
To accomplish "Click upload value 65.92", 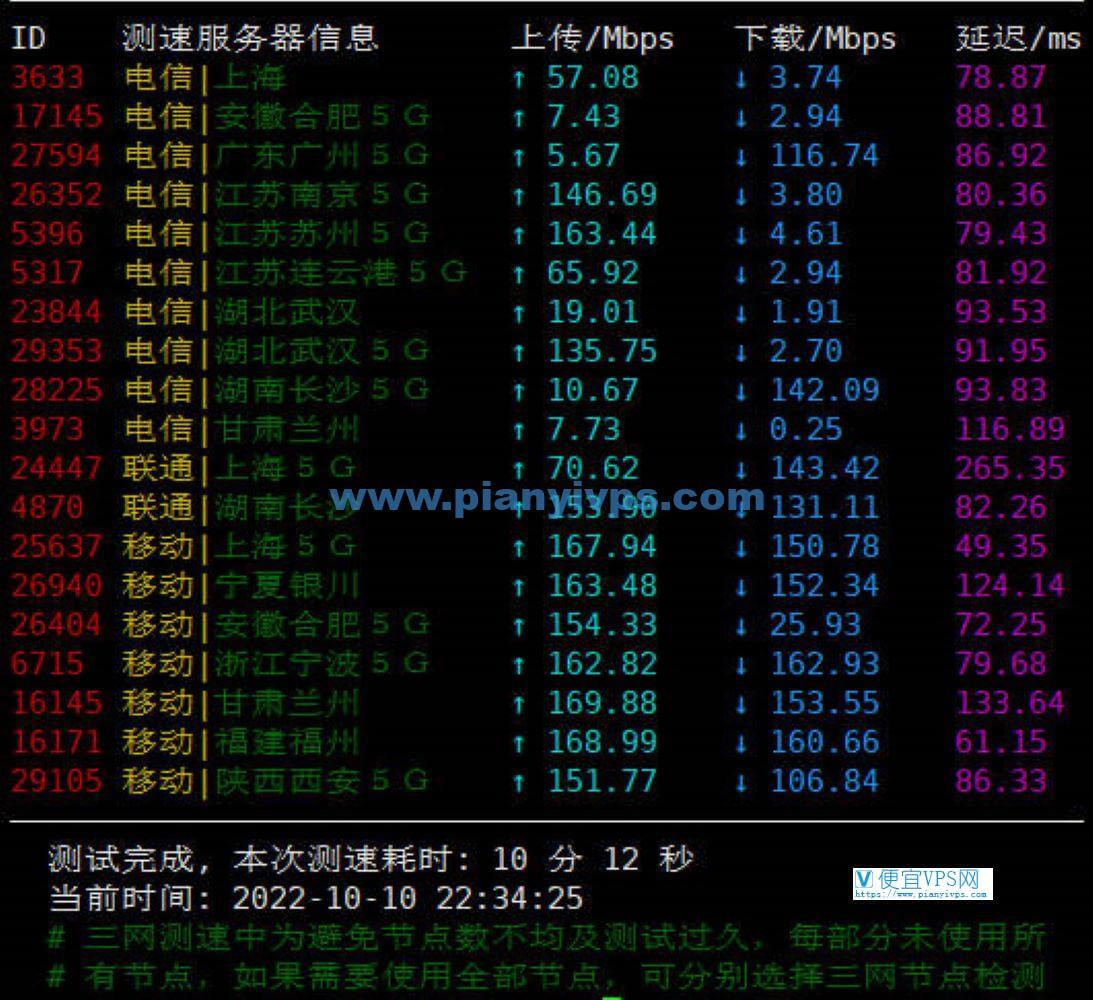I will [x=593, y=272].
